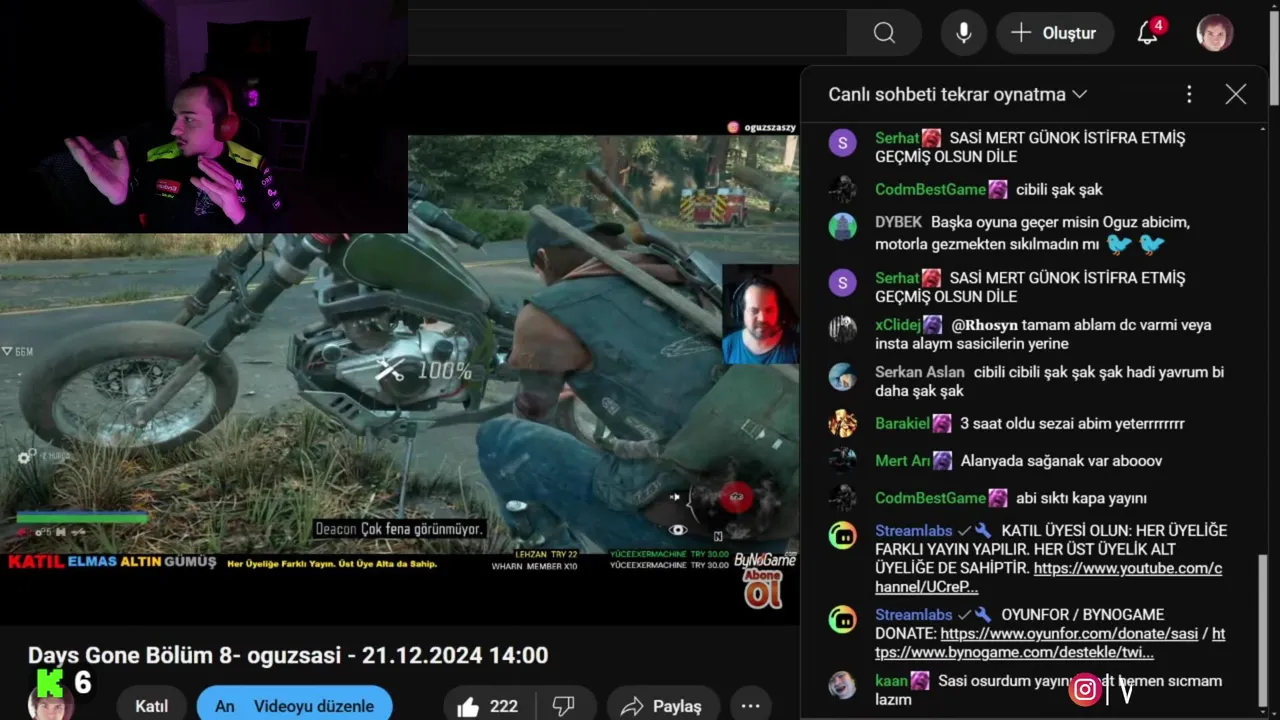This screenshot has width=1280, height=720.
Task: Open the youtube.com membership link in chat
Action: click(1049, 578)
